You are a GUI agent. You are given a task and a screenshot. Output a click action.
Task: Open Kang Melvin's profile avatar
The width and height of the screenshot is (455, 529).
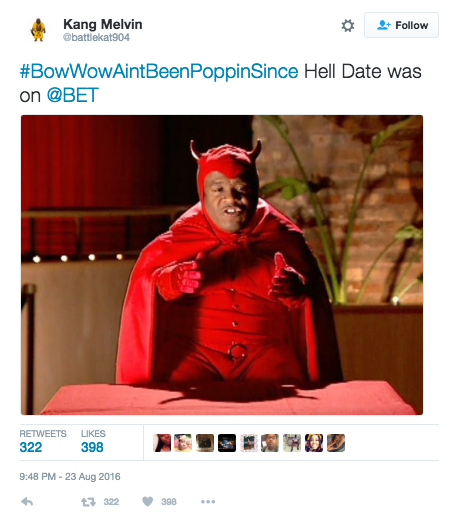point(38,30)
